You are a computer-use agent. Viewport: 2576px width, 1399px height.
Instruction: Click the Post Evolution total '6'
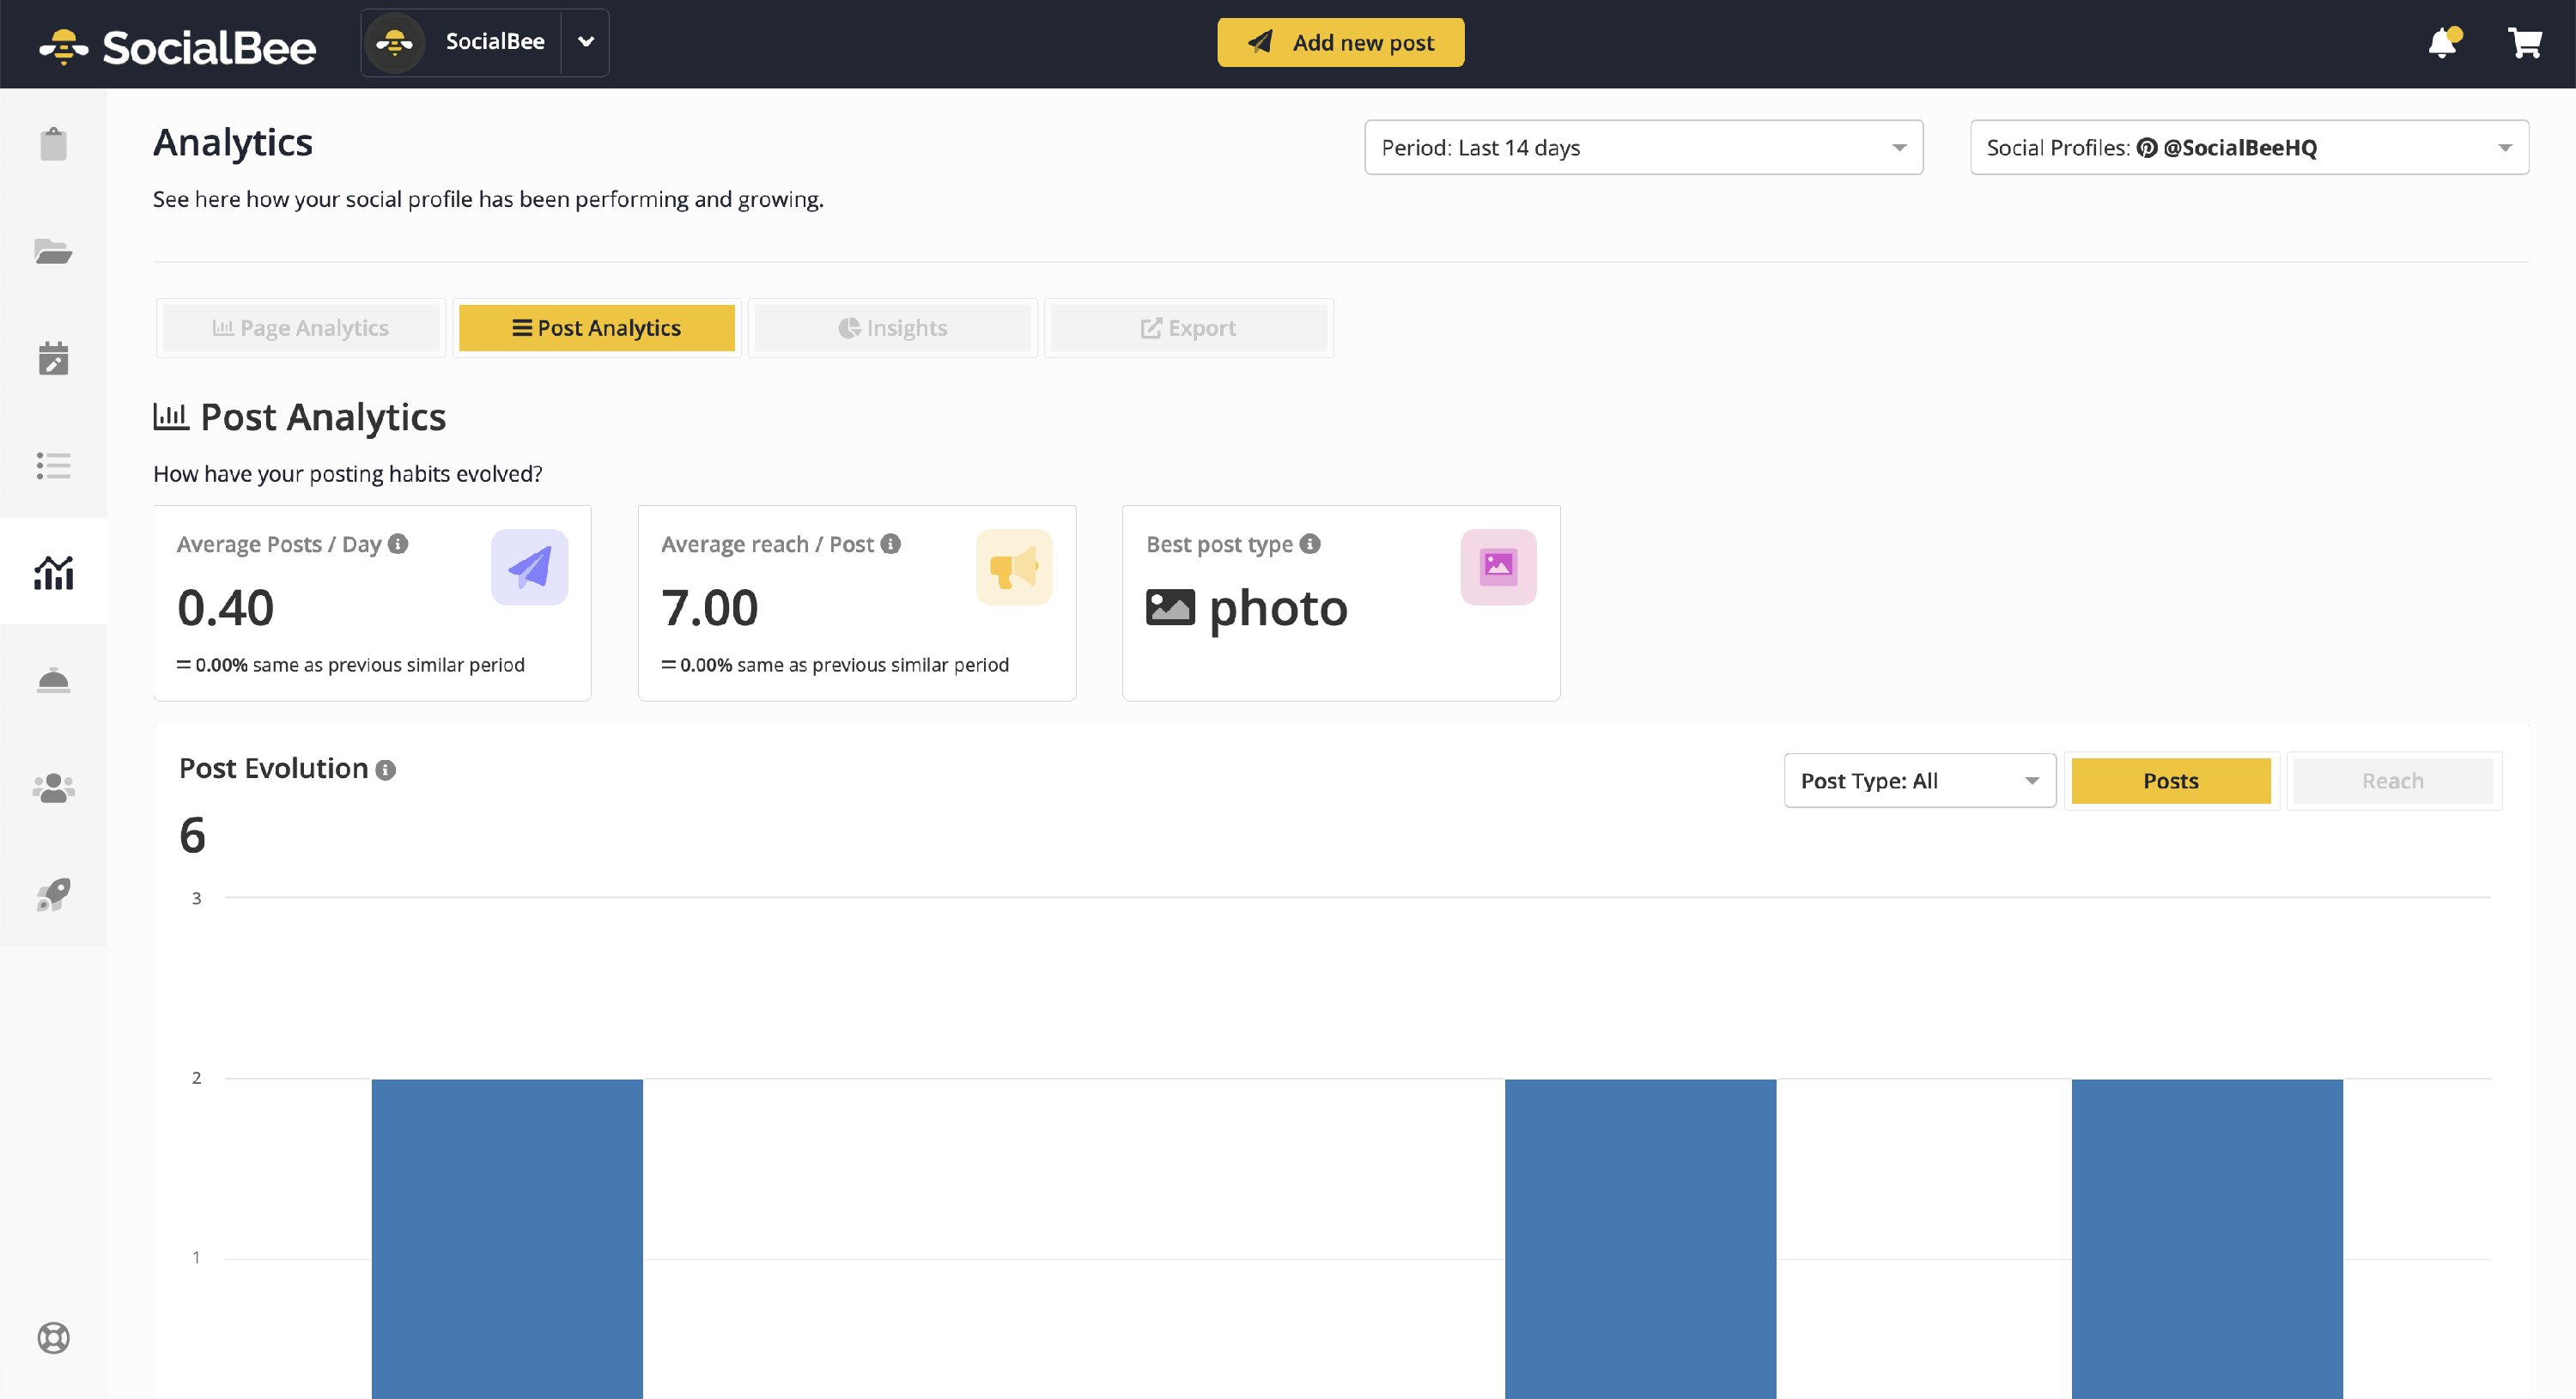click(x=192, y=835)
